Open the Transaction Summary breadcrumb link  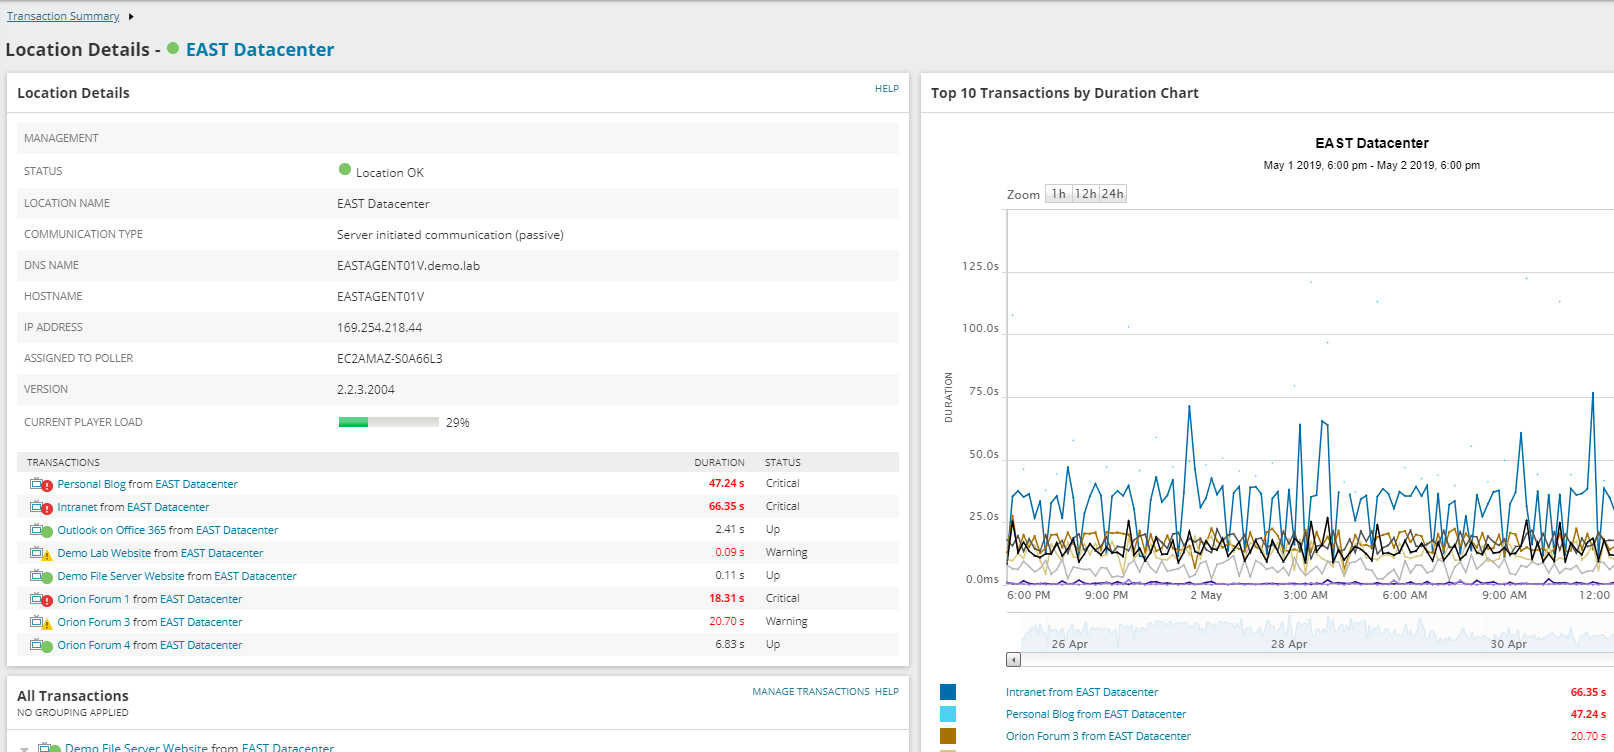[x=63, y=17]
